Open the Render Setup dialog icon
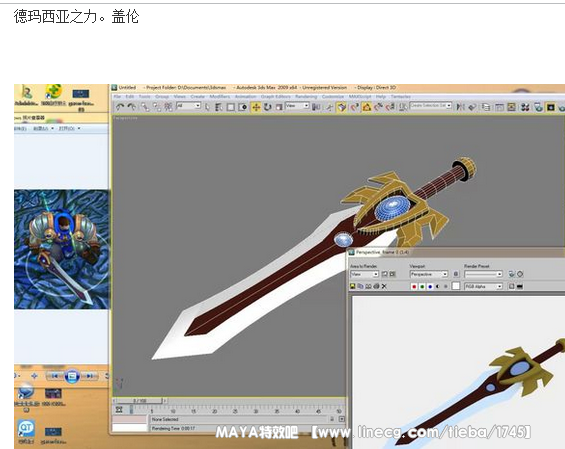The image size is (565, 449). pos(538,107)
